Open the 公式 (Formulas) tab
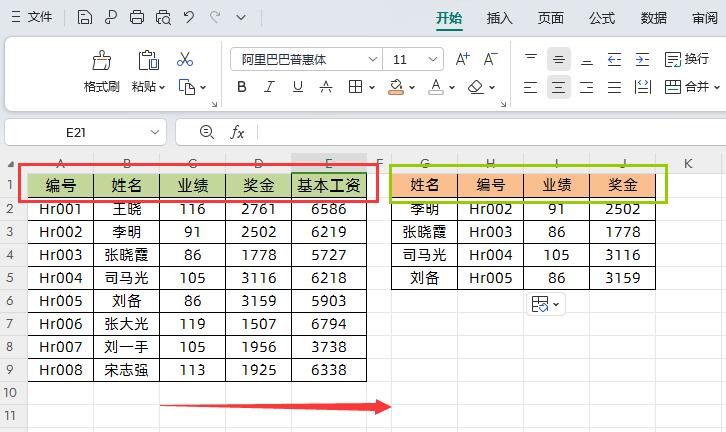The height and width of the screenshot is (432, 726). point(602,18)
